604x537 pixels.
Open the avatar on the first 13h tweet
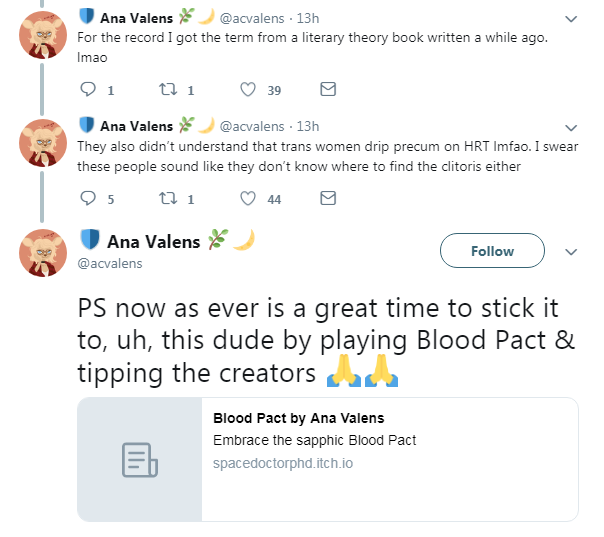[x=43, y=35]
